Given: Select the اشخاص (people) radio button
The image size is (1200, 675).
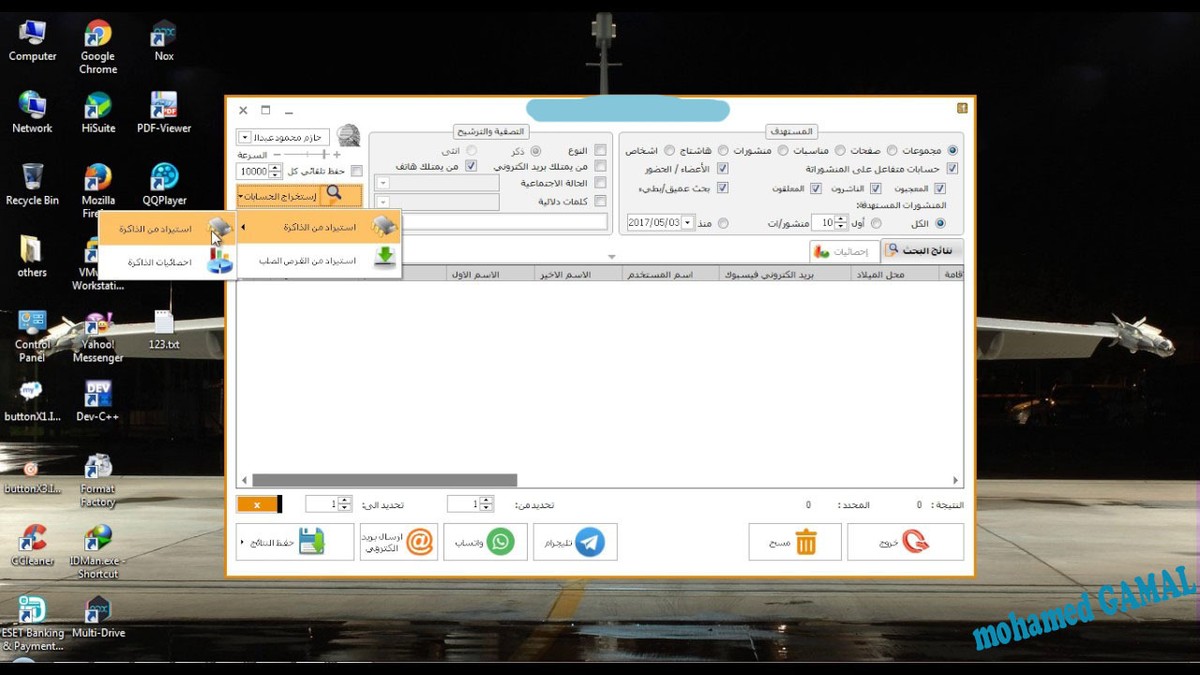Looking at the screenshot, I should [x=669, y=150].
